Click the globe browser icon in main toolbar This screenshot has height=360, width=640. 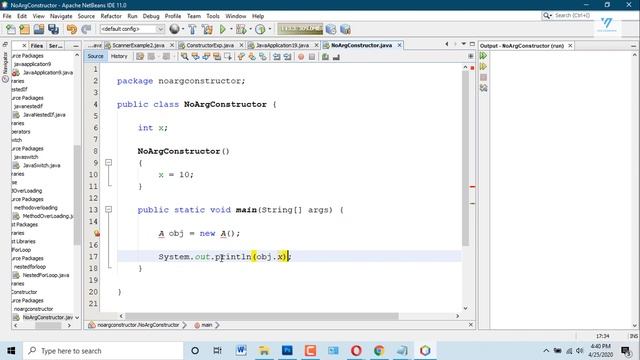(x=174, y=29)
